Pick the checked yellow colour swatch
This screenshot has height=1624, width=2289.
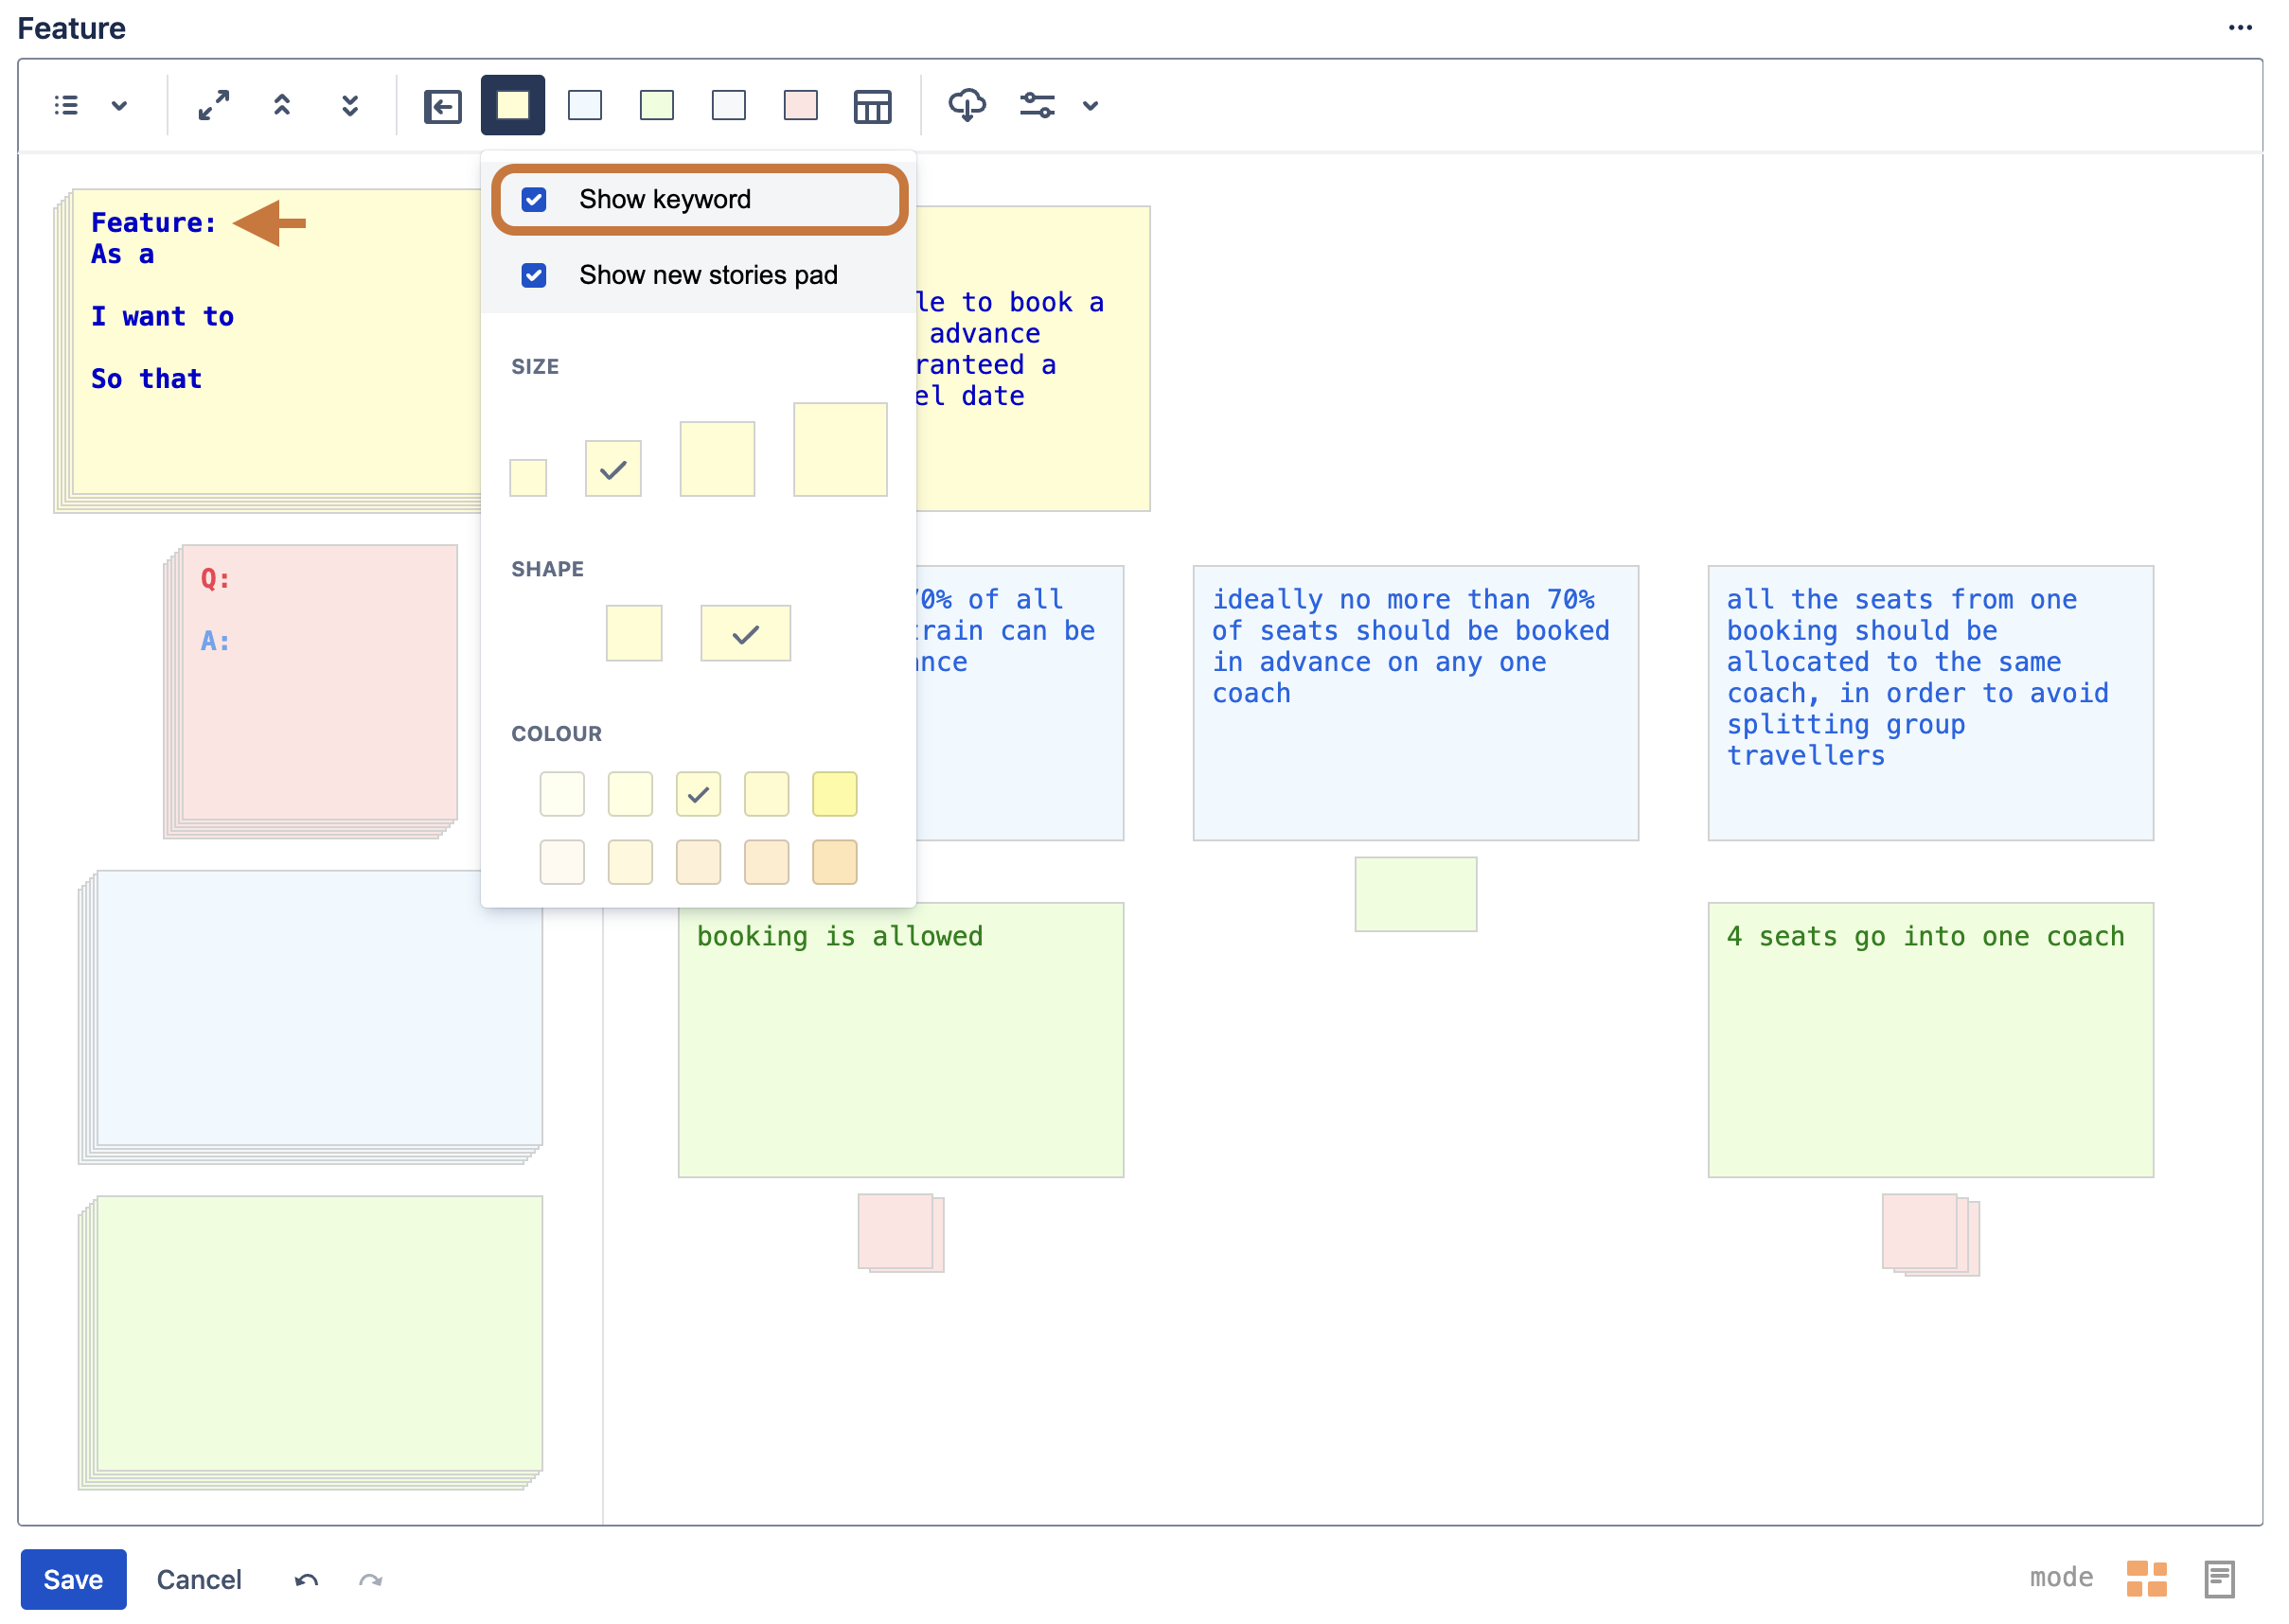698,794
